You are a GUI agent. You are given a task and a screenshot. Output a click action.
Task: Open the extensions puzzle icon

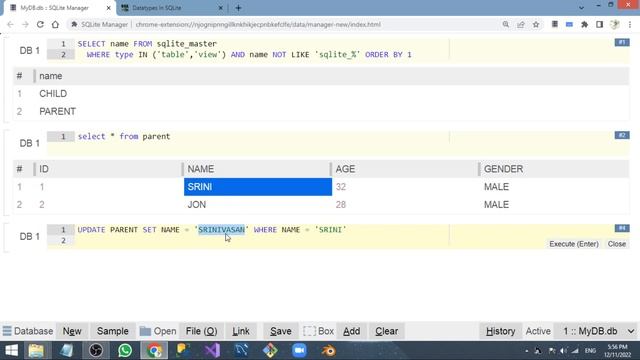point(584,24)
